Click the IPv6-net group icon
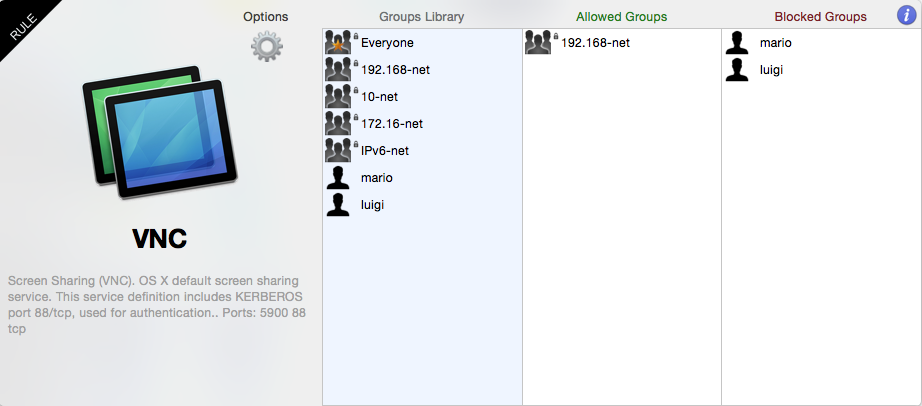 coord(340,151)
